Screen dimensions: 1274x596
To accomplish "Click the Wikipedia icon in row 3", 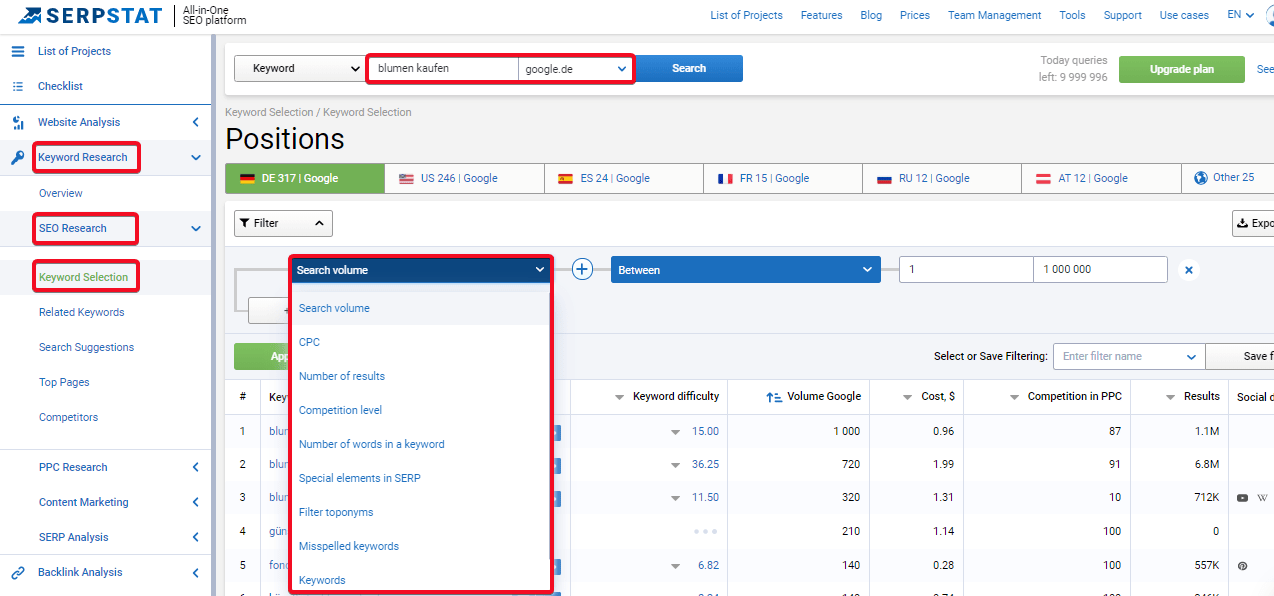I will click(x=1263, y=498).
